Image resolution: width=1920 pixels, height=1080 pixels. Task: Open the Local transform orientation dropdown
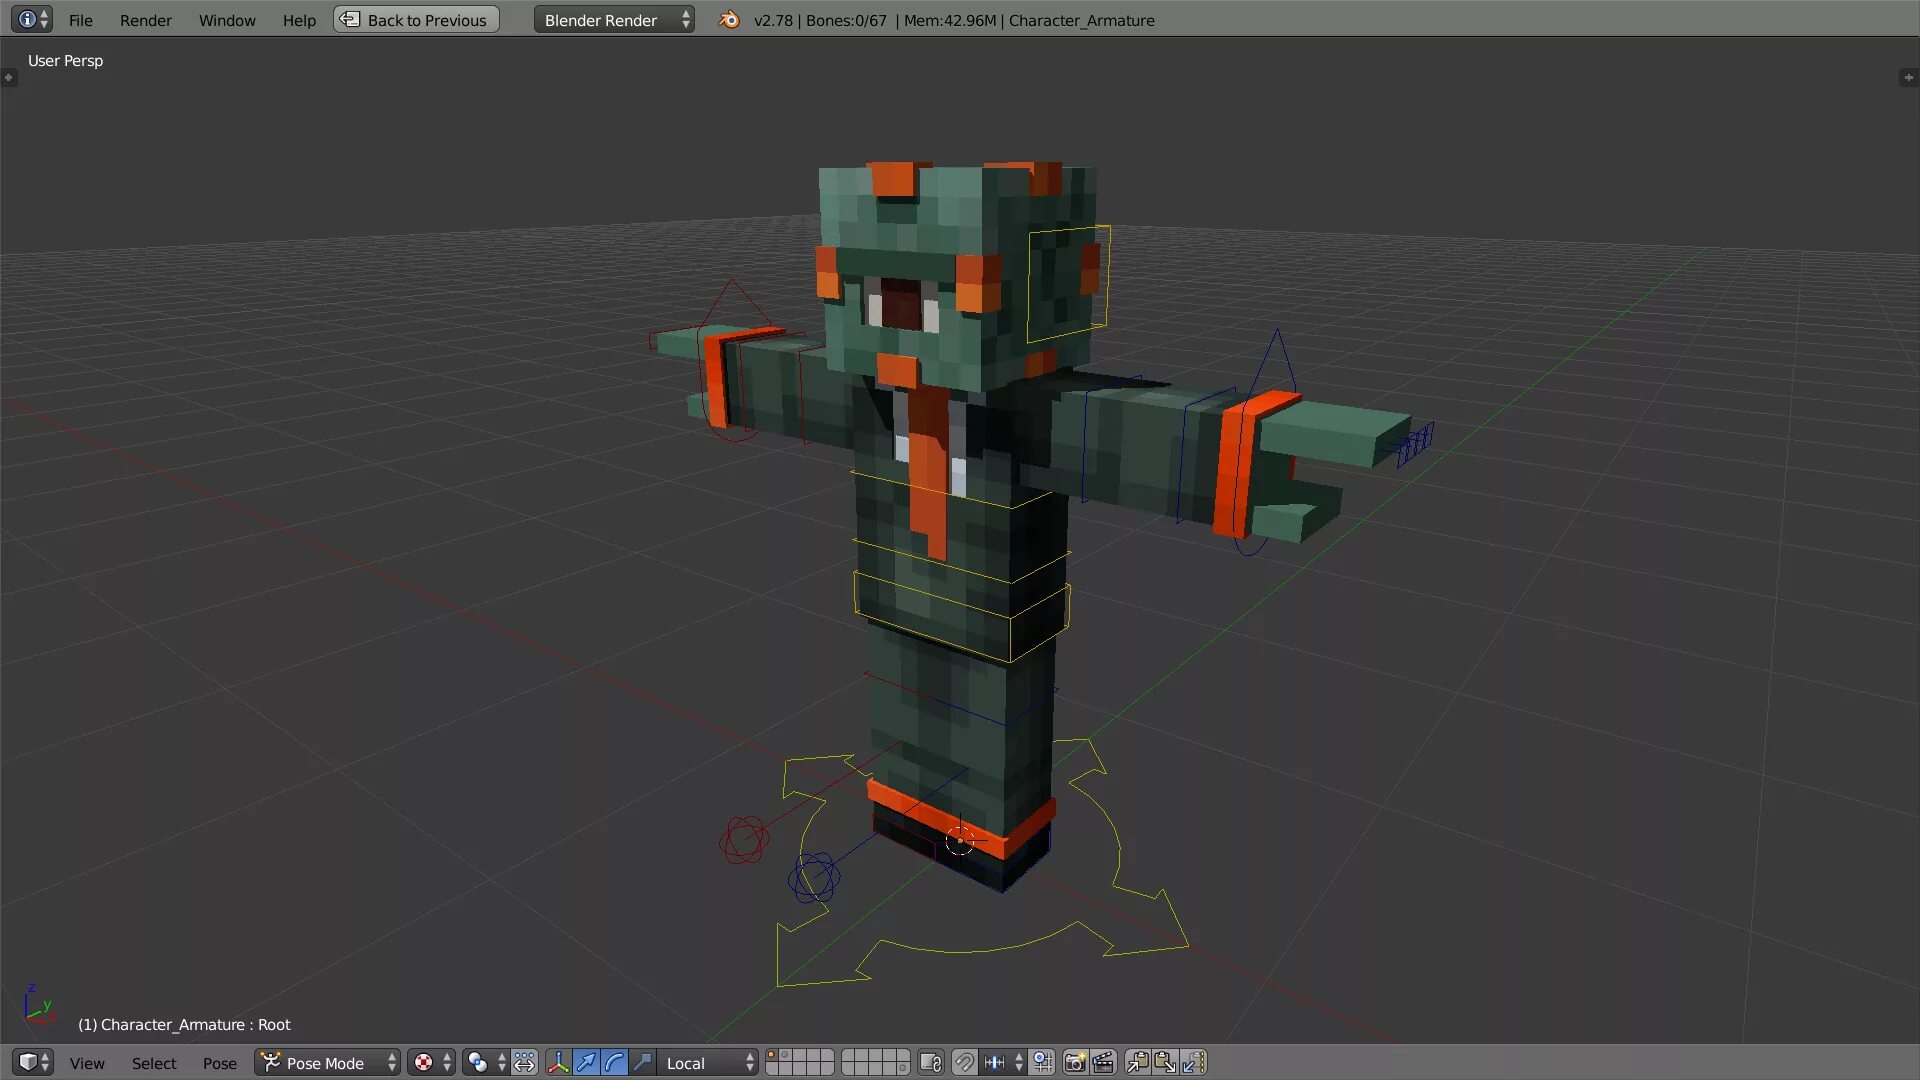click(709, 1063)
